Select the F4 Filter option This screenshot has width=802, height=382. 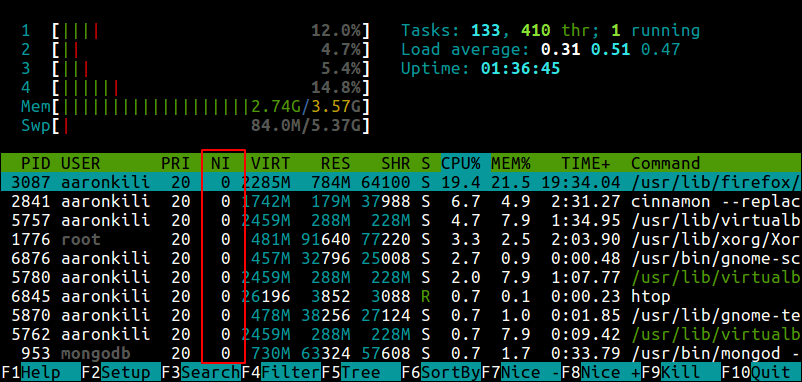coord(281,373)
